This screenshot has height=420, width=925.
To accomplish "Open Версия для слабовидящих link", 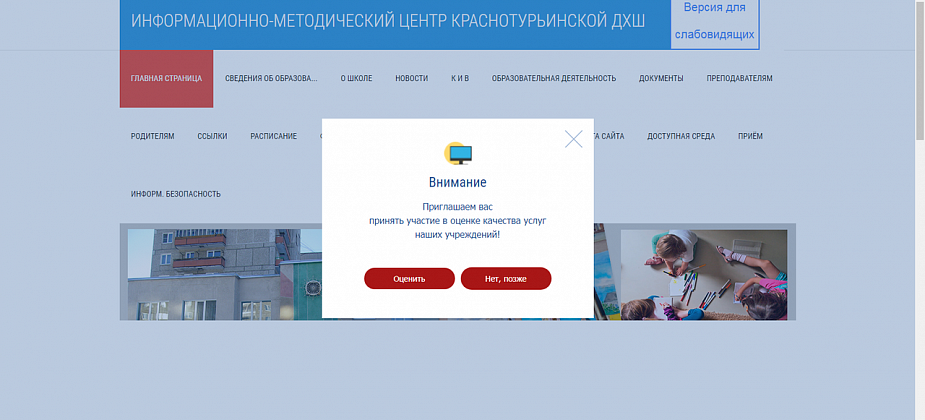I will coord(714,21).
